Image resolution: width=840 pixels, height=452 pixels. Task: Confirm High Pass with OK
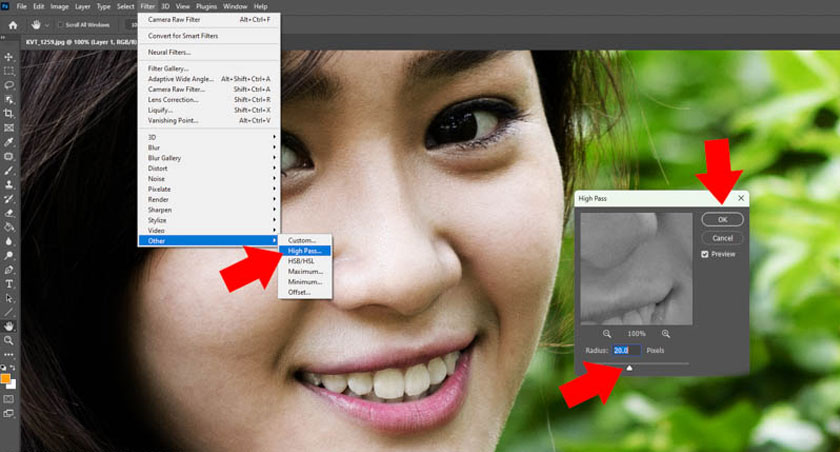[722, 220]
